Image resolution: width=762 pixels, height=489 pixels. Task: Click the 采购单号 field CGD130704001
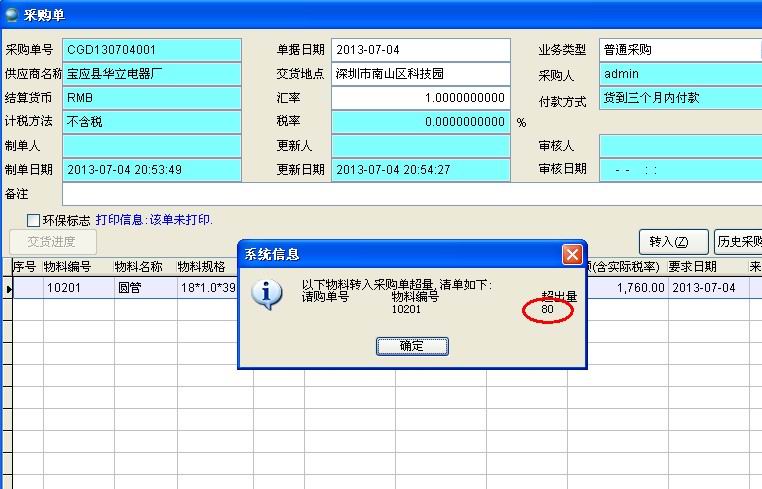click(152, 50)
